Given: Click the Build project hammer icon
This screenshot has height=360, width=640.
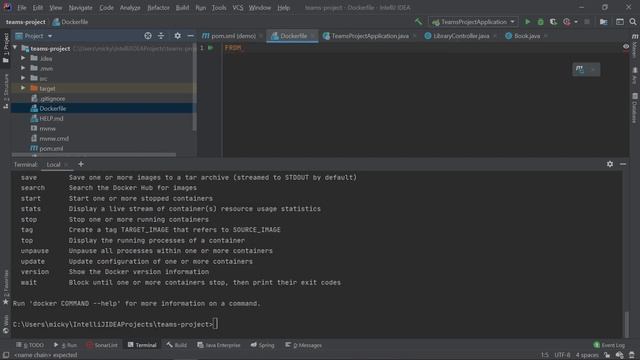Looking at the screenshot, I should pos(418,22).
